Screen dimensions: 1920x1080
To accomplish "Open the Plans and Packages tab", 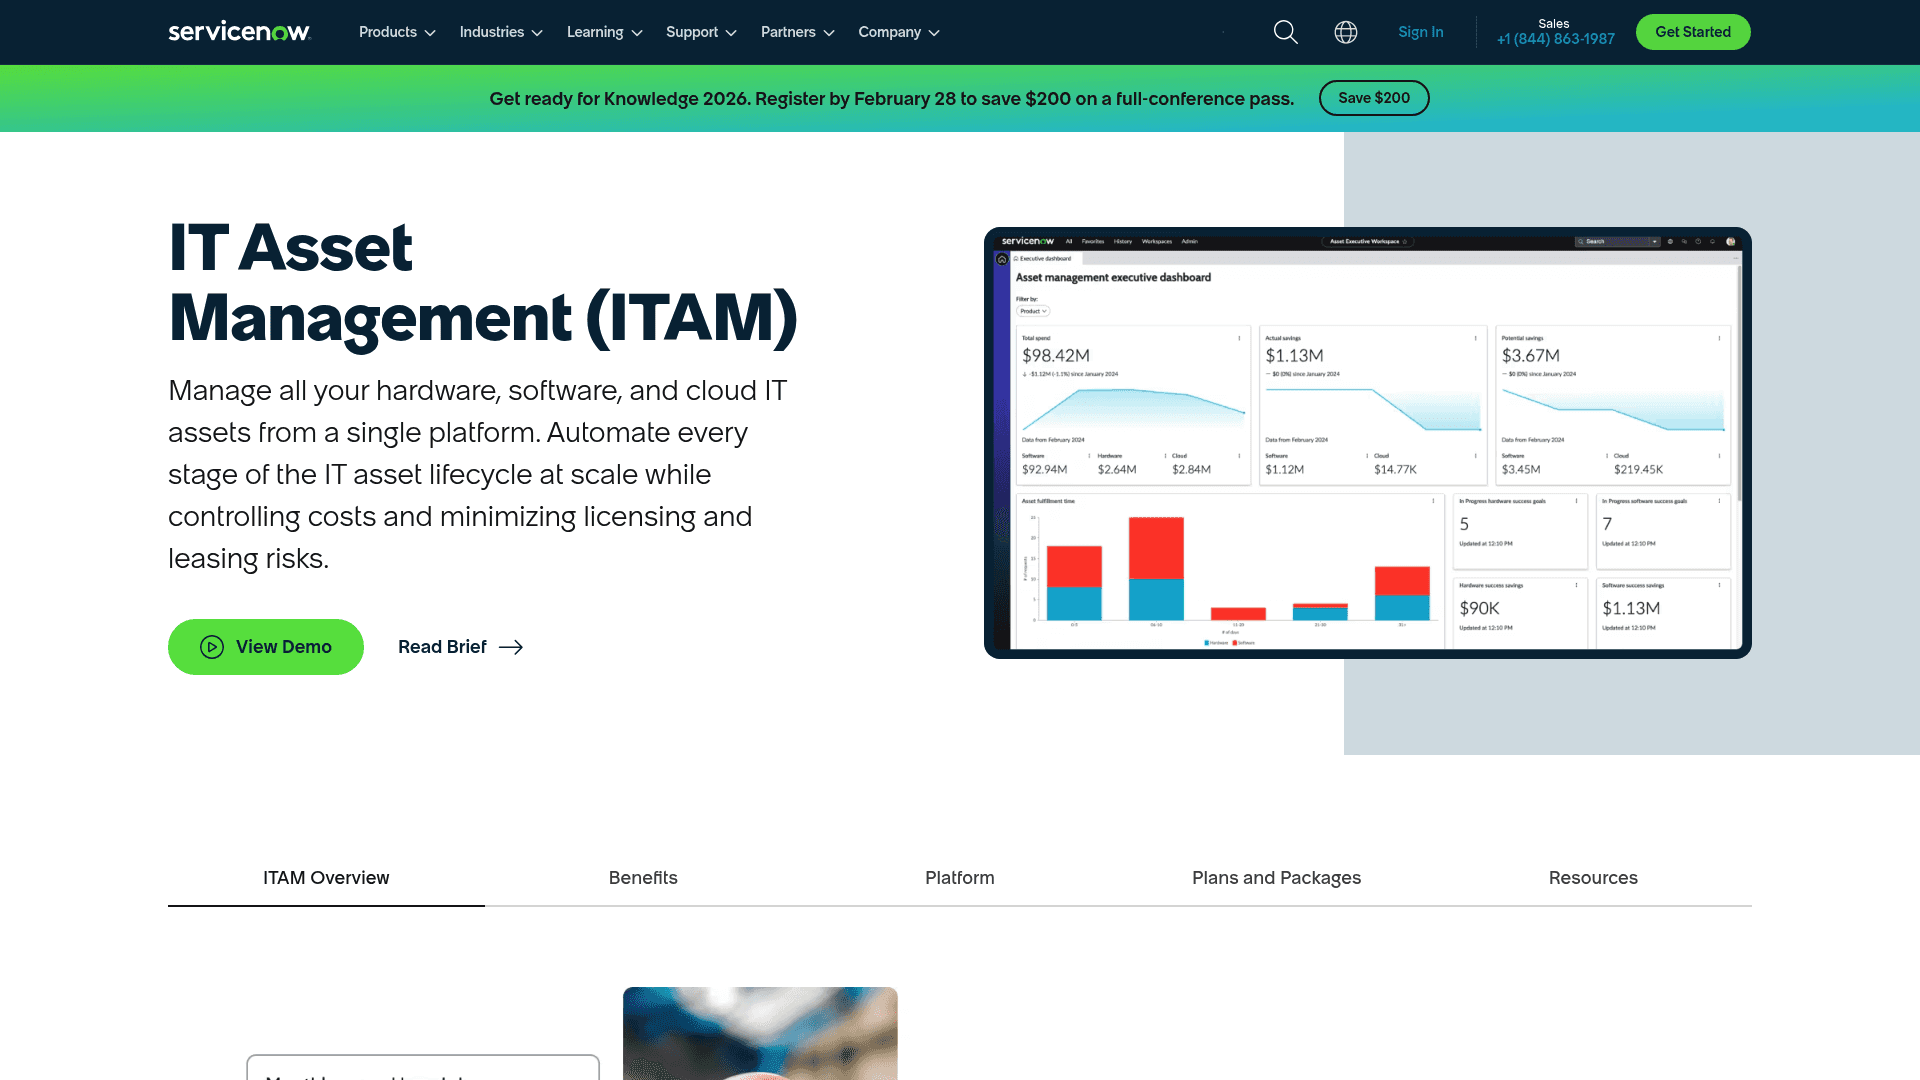I will [1276, 878].
